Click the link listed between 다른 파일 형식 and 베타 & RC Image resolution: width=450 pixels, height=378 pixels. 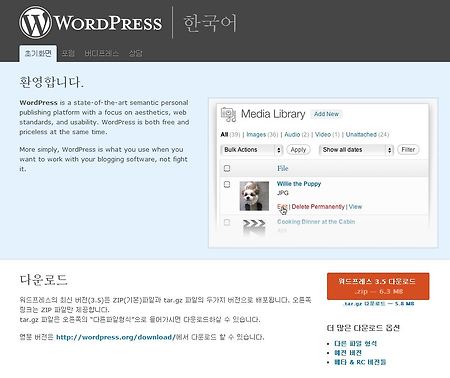pyautogui.click(x=348, y=353)
